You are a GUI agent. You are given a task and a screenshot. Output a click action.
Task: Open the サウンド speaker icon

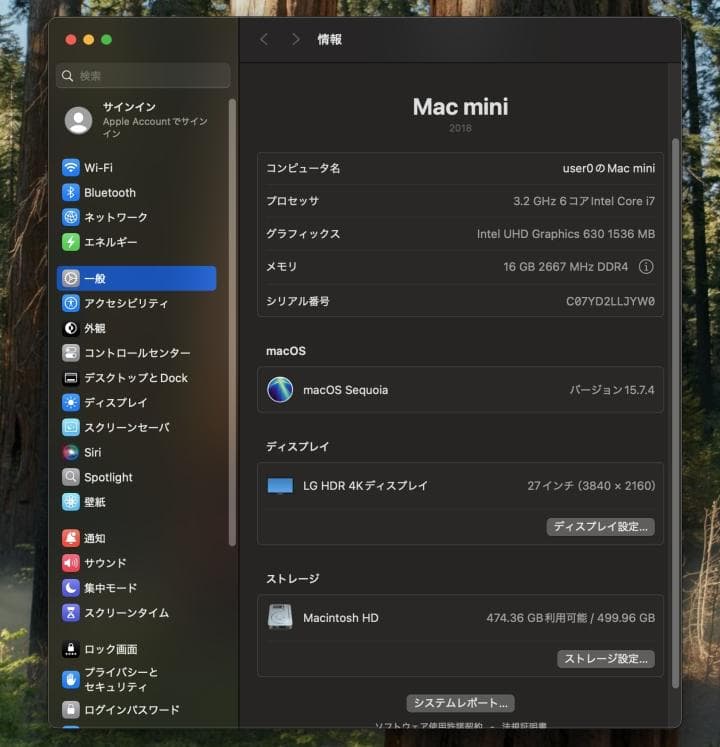(71, 563)
